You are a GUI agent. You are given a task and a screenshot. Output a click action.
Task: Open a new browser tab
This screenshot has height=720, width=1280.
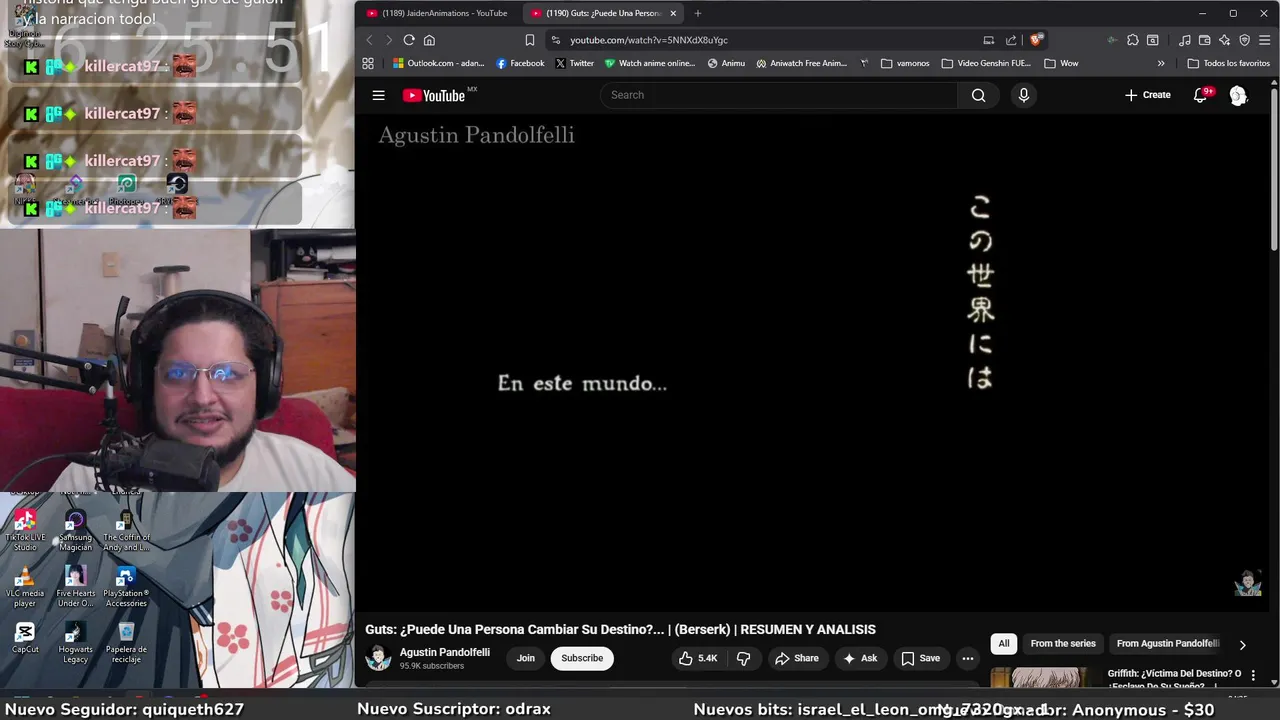[698, 13]
